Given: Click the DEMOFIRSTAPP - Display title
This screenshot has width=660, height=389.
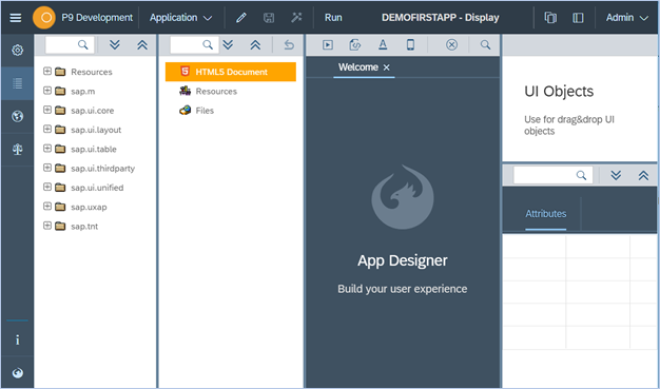Looking at the screenshot, I should pos(440,18).
